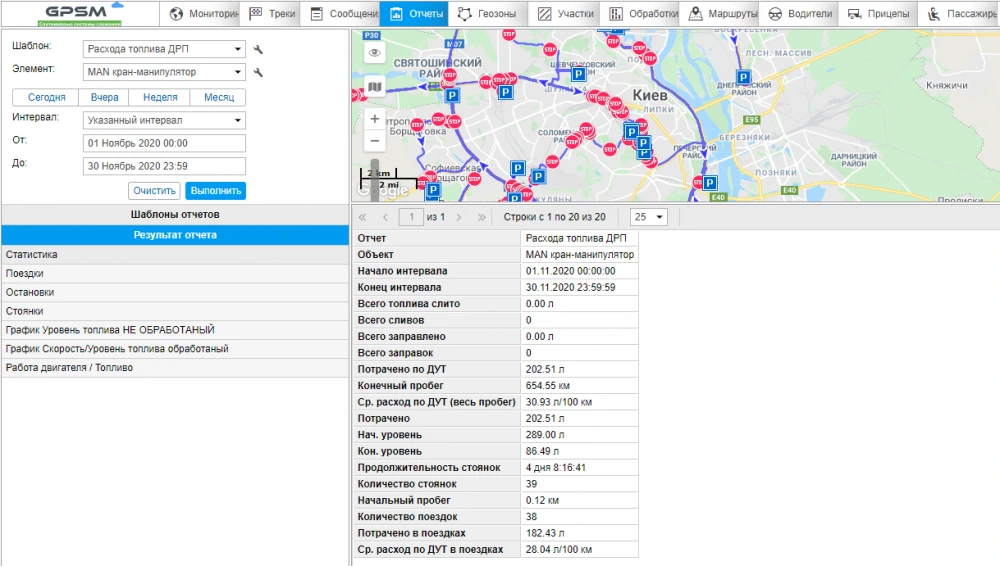Image resolution: width=1000 pixels, height=567 pixels.
Task: Switch to the Мониторинг tab
Action: (203, 14)
